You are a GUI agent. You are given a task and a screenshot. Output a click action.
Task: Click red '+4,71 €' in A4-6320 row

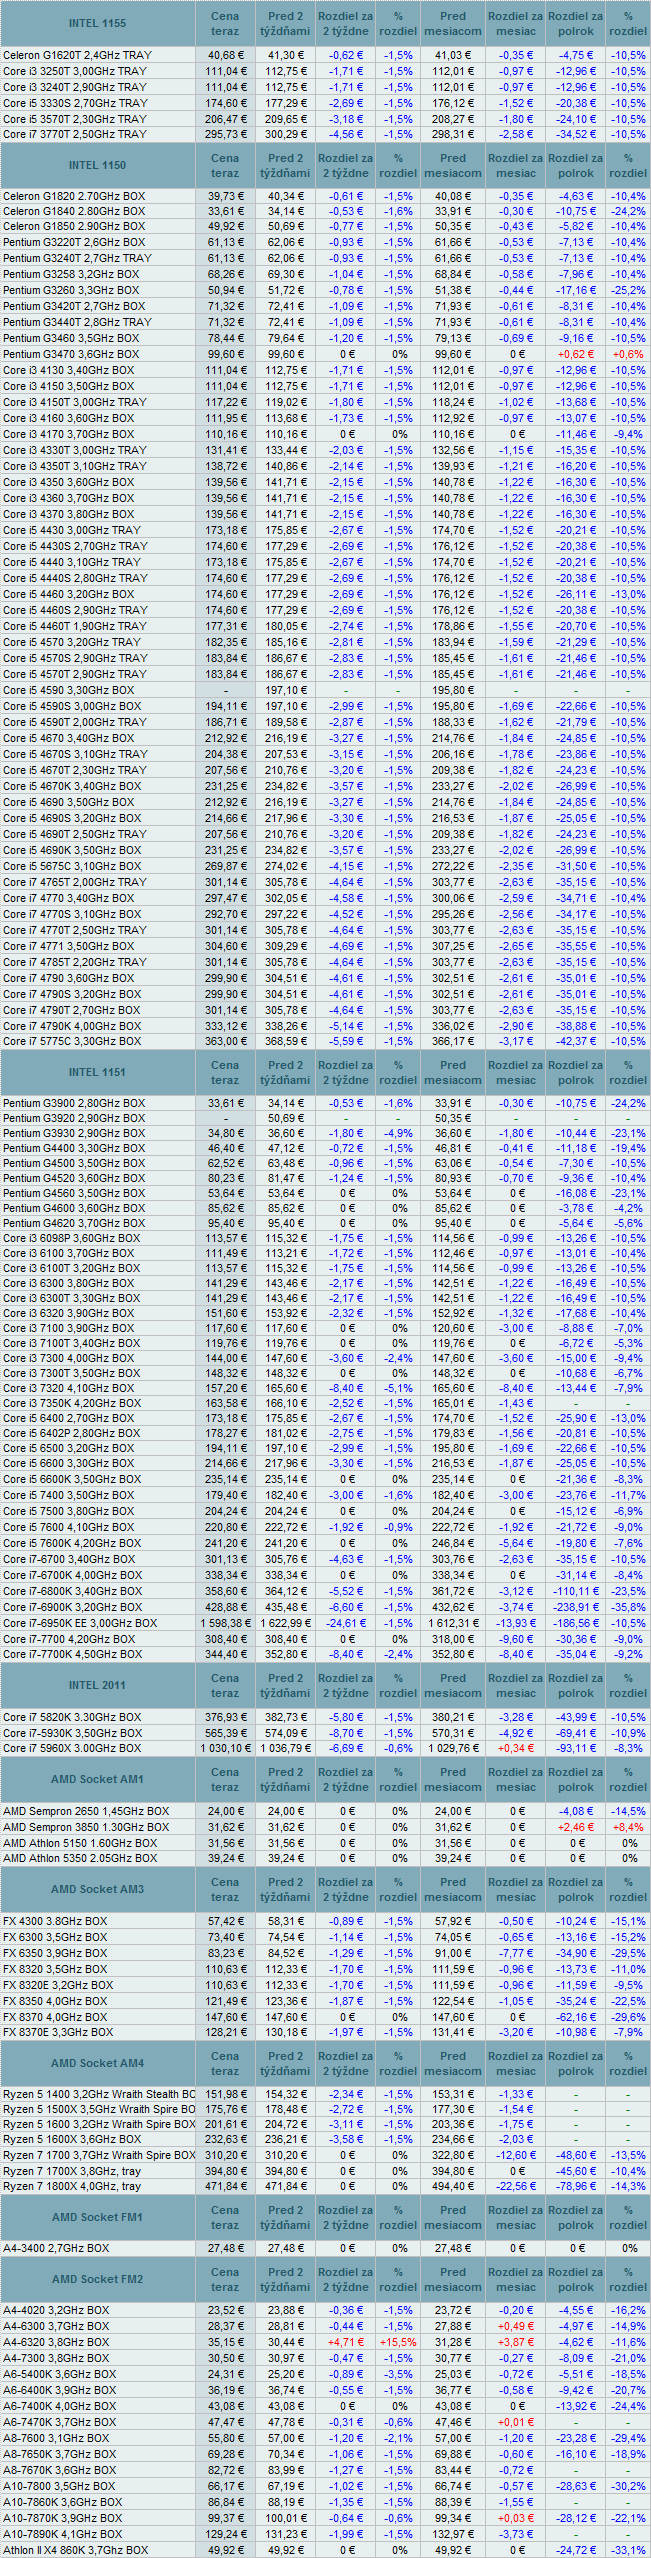tap(346, 2342)
